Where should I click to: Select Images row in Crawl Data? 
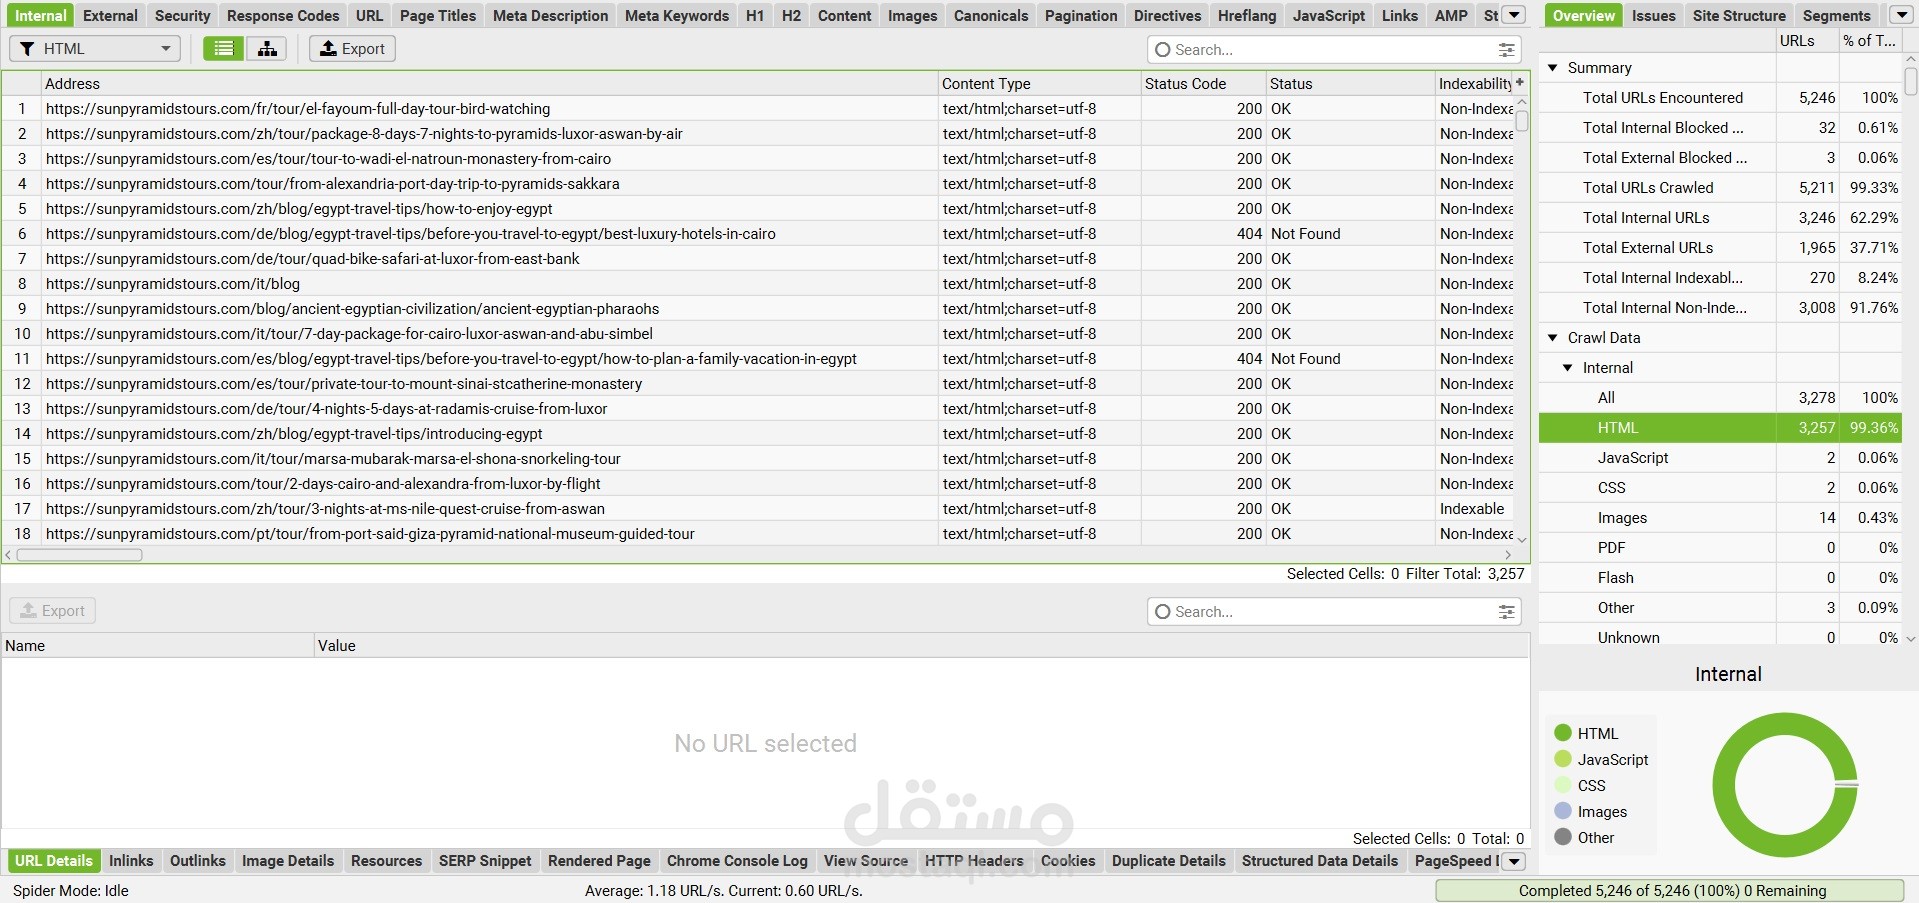coord(1719,518)
